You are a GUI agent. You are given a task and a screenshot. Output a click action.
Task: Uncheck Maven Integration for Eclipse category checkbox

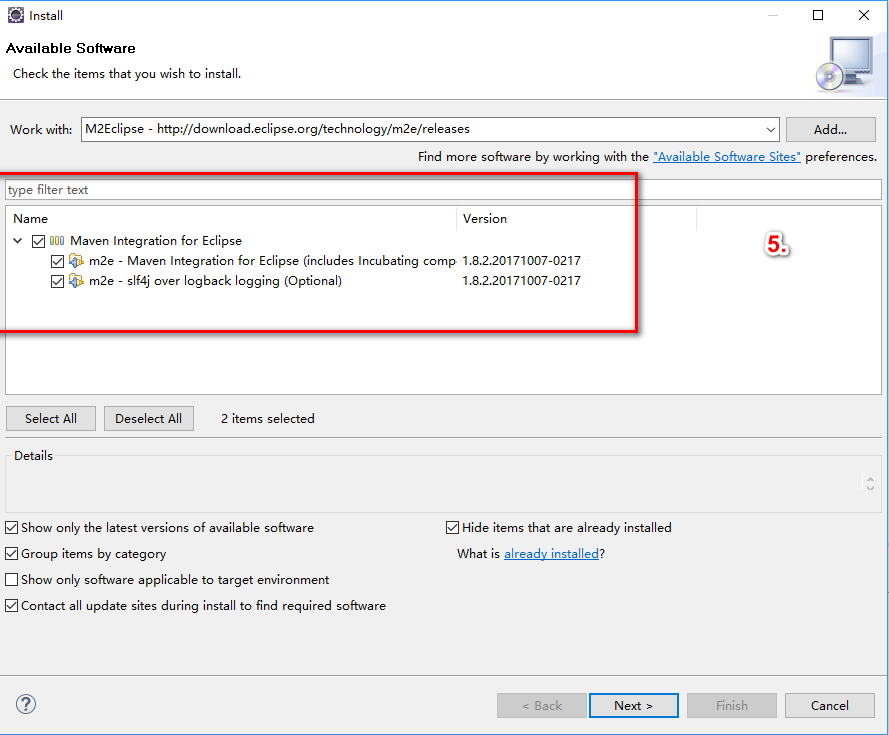[38, 241]
